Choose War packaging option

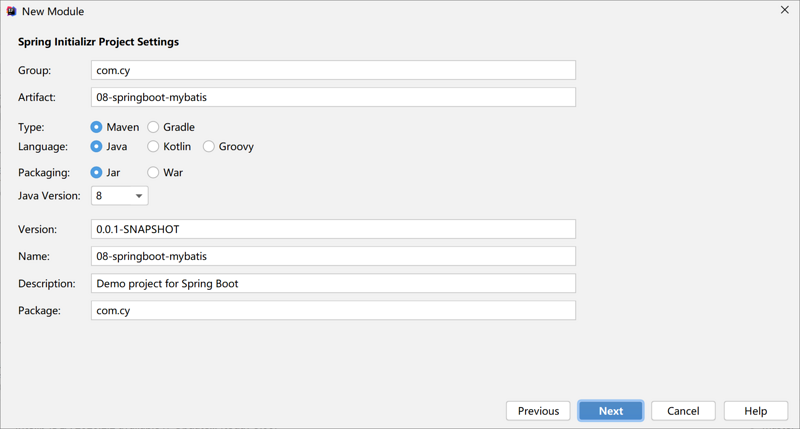[x=153, y=172]
